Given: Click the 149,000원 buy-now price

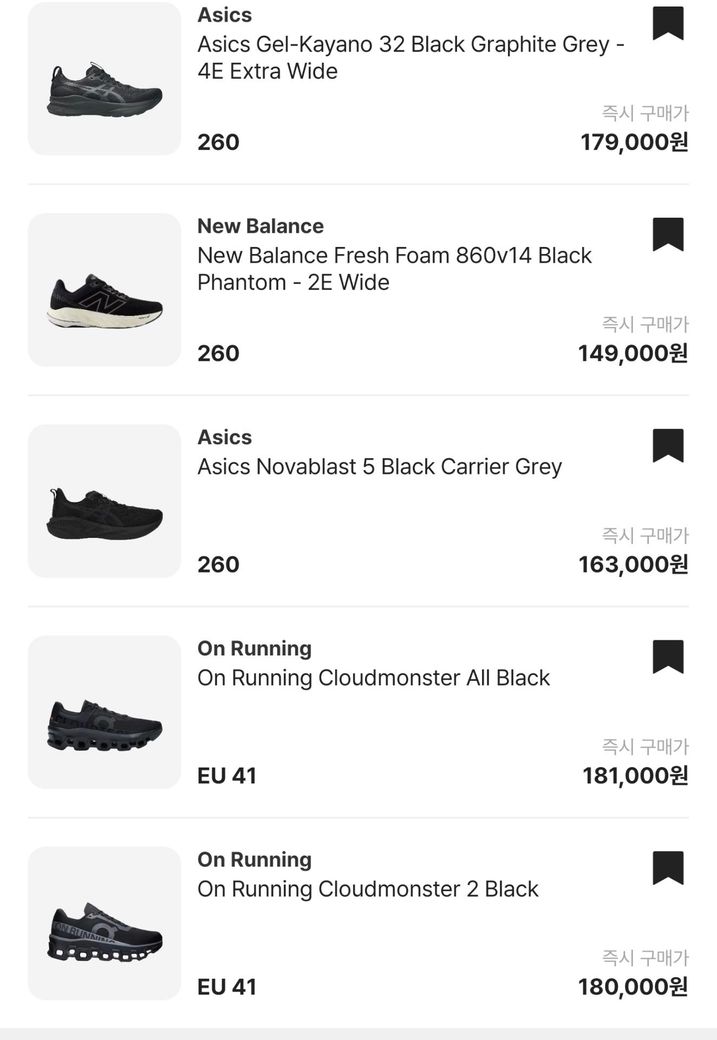Looking at the screenshot, I should point(632,353).
